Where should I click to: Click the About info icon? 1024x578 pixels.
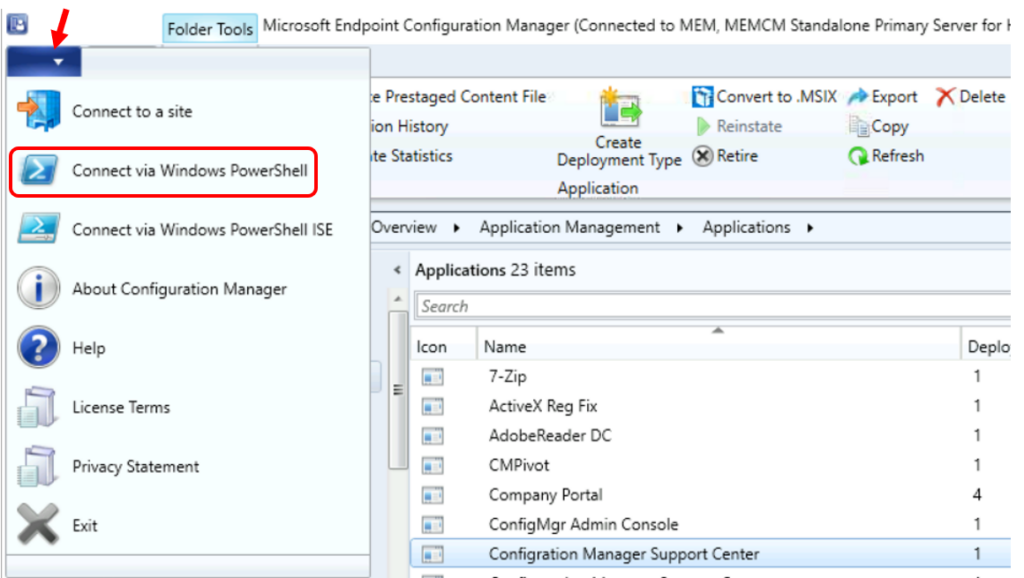point(39,288)
